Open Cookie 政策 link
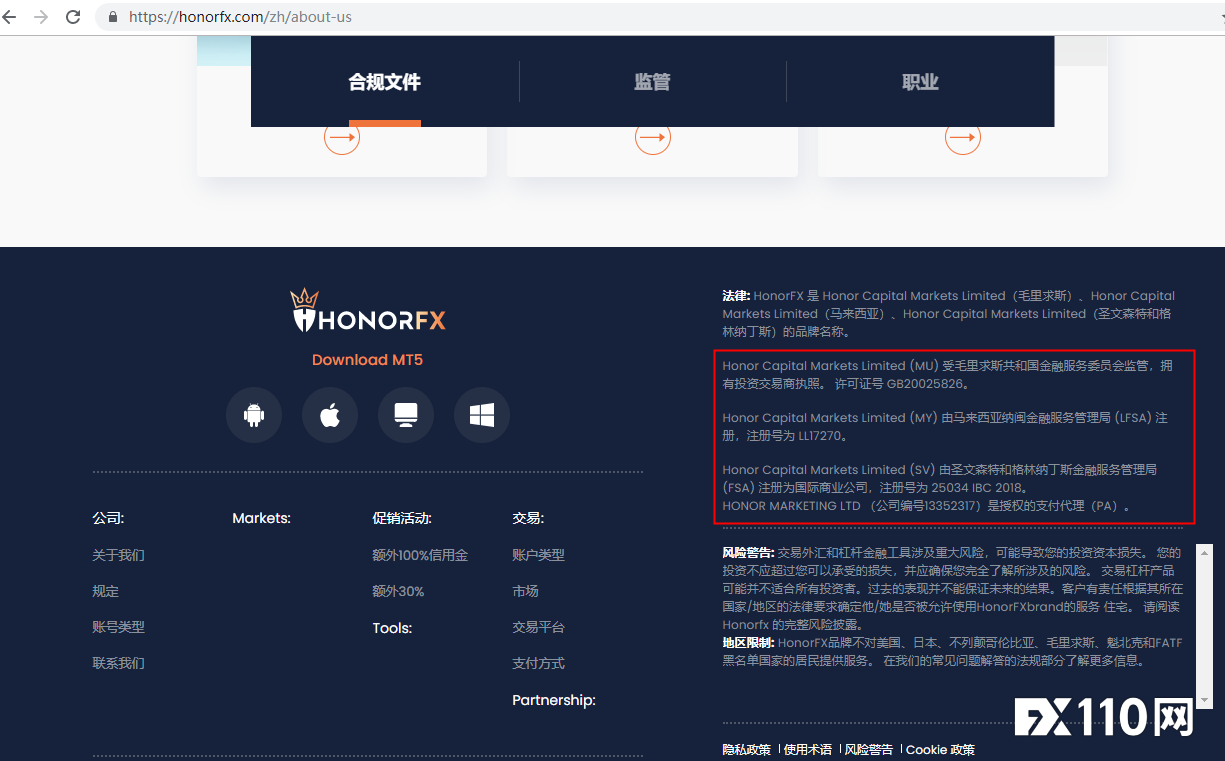This screenshot has width=1225, height=761. (940, 749)
